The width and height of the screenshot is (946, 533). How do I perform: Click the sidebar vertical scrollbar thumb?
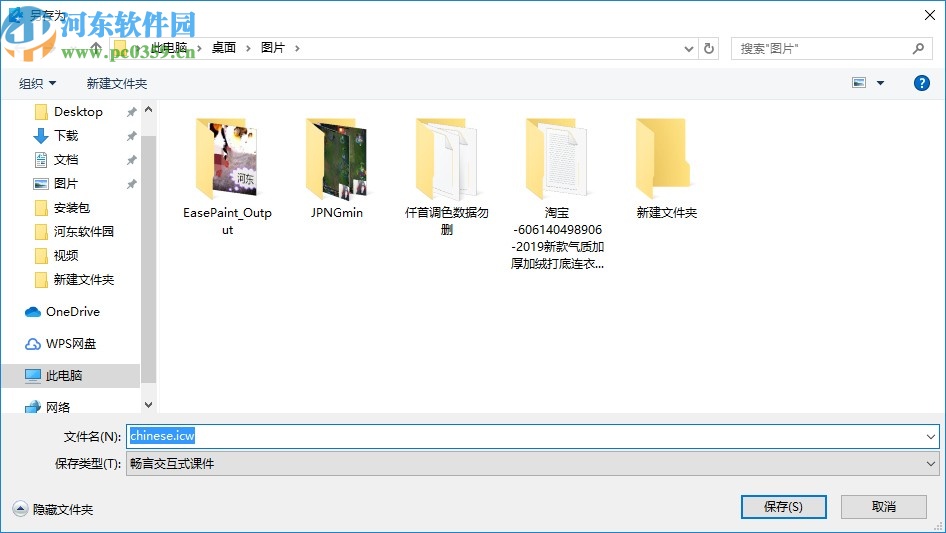pos(148,260)
